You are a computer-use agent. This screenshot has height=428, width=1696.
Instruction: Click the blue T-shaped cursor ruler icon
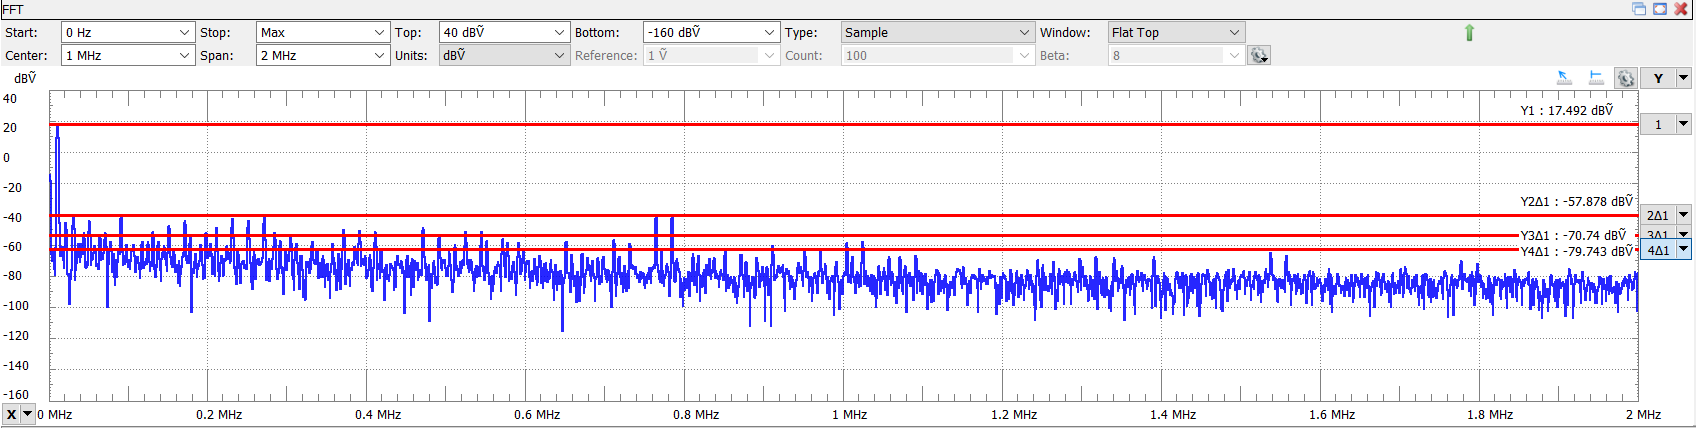pyautogui.click(x=1596, y=78)
